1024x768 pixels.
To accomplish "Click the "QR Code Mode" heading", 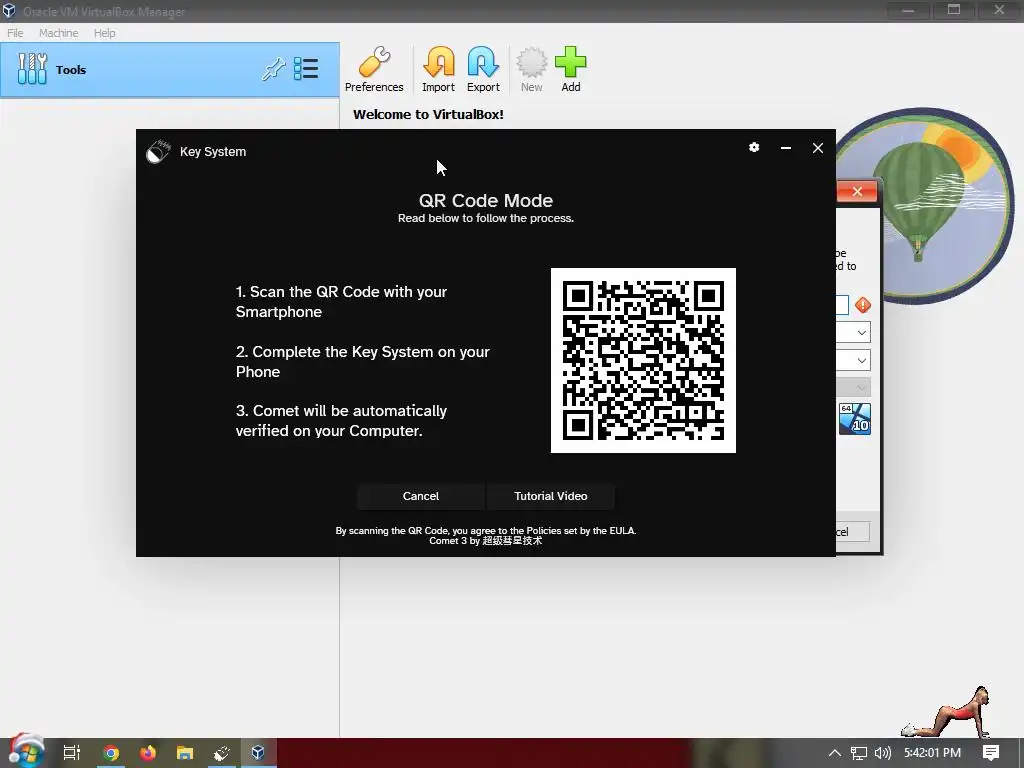I will pos(486,200).
